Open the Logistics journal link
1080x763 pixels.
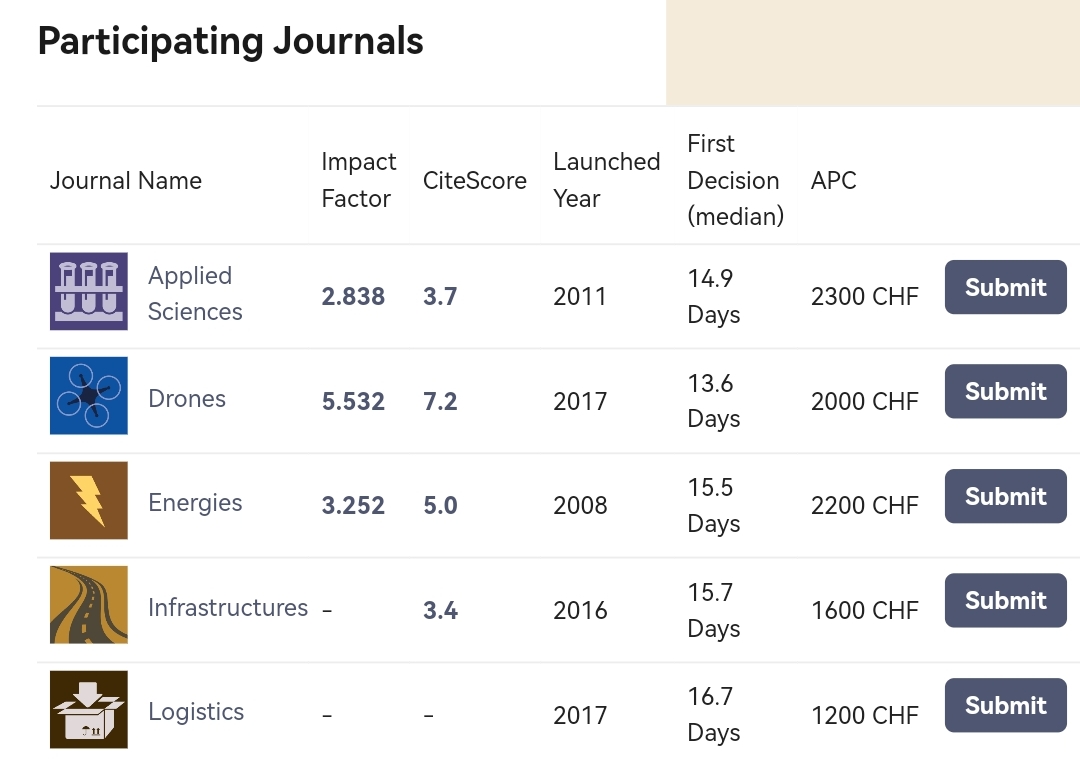(196, 711)
